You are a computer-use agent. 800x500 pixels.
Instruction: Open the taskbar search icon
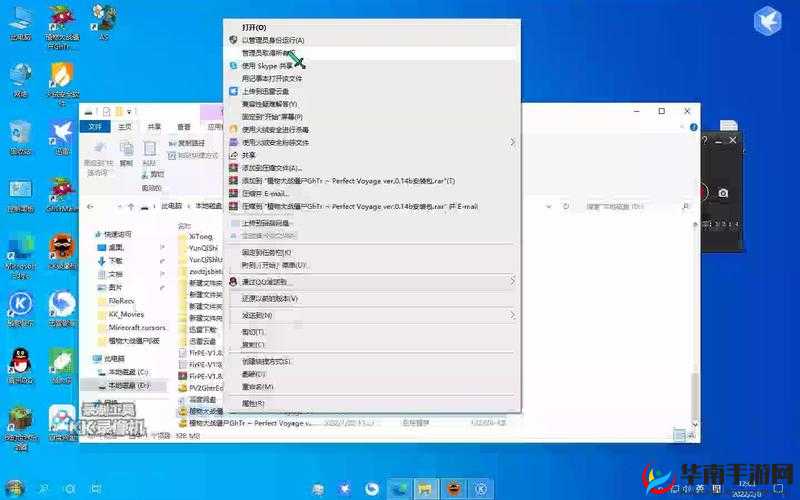click(43, 488)
